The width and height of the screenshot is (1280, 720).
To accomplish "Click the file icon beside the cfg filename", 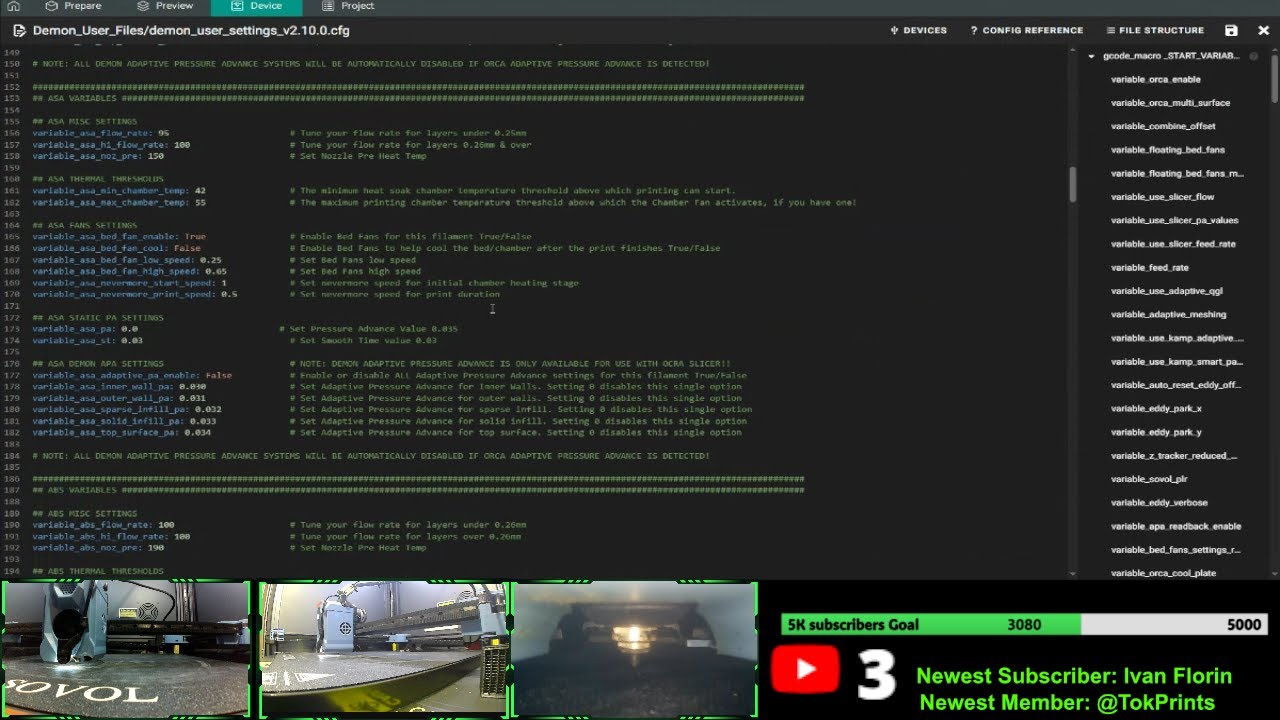I will point(18,31).
